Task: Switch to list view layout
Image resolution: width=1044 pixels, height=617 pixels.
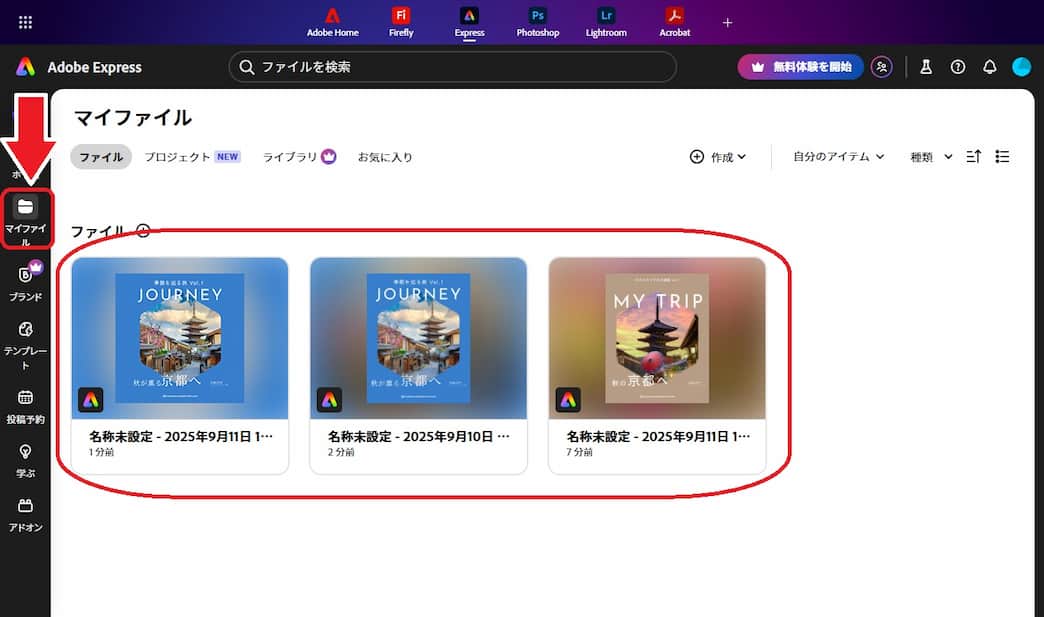Action: (1002, 156)
